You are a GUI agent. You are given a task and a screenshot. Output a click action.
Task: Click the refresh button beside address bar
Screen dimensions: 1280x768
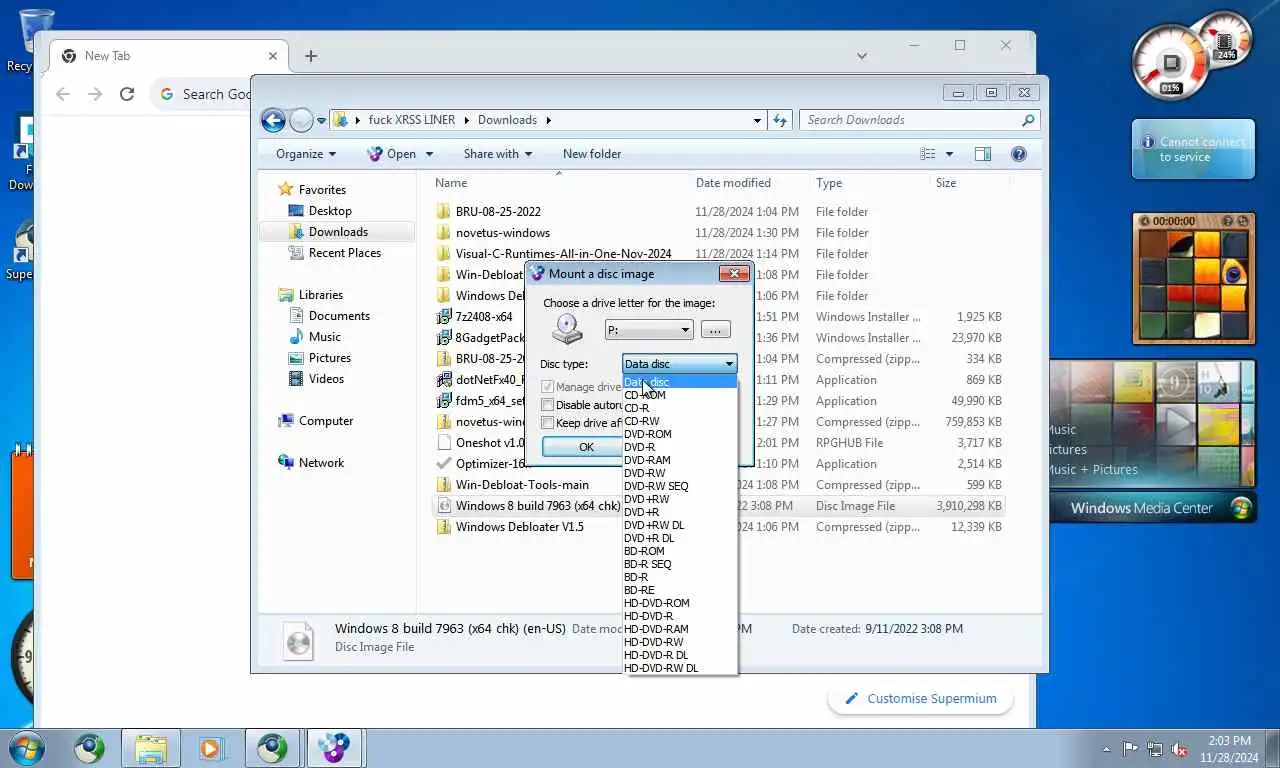tap(781, 120)
